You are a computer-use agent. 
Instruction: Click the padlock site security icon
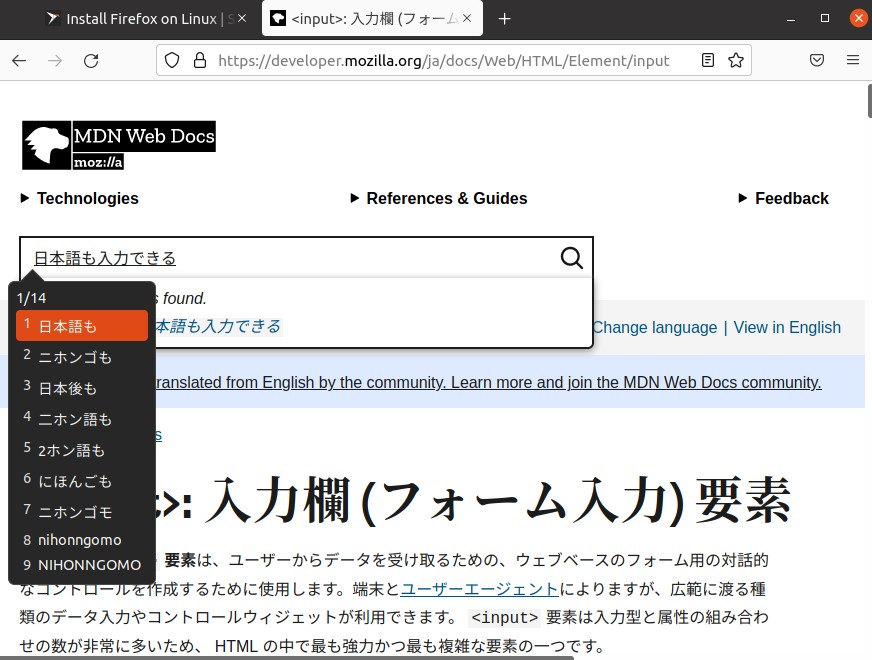point(200,60)
